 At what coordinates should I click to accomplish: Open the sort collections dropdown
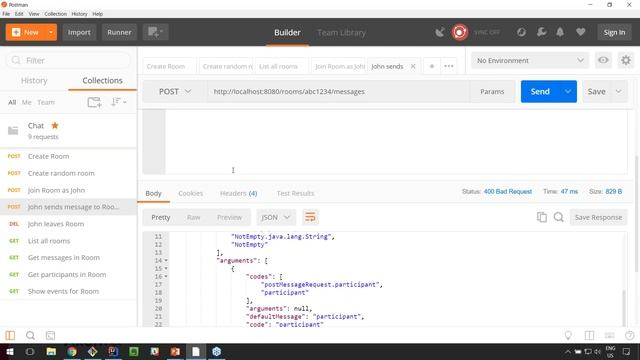pyautogui.click(x=118, y=102)
